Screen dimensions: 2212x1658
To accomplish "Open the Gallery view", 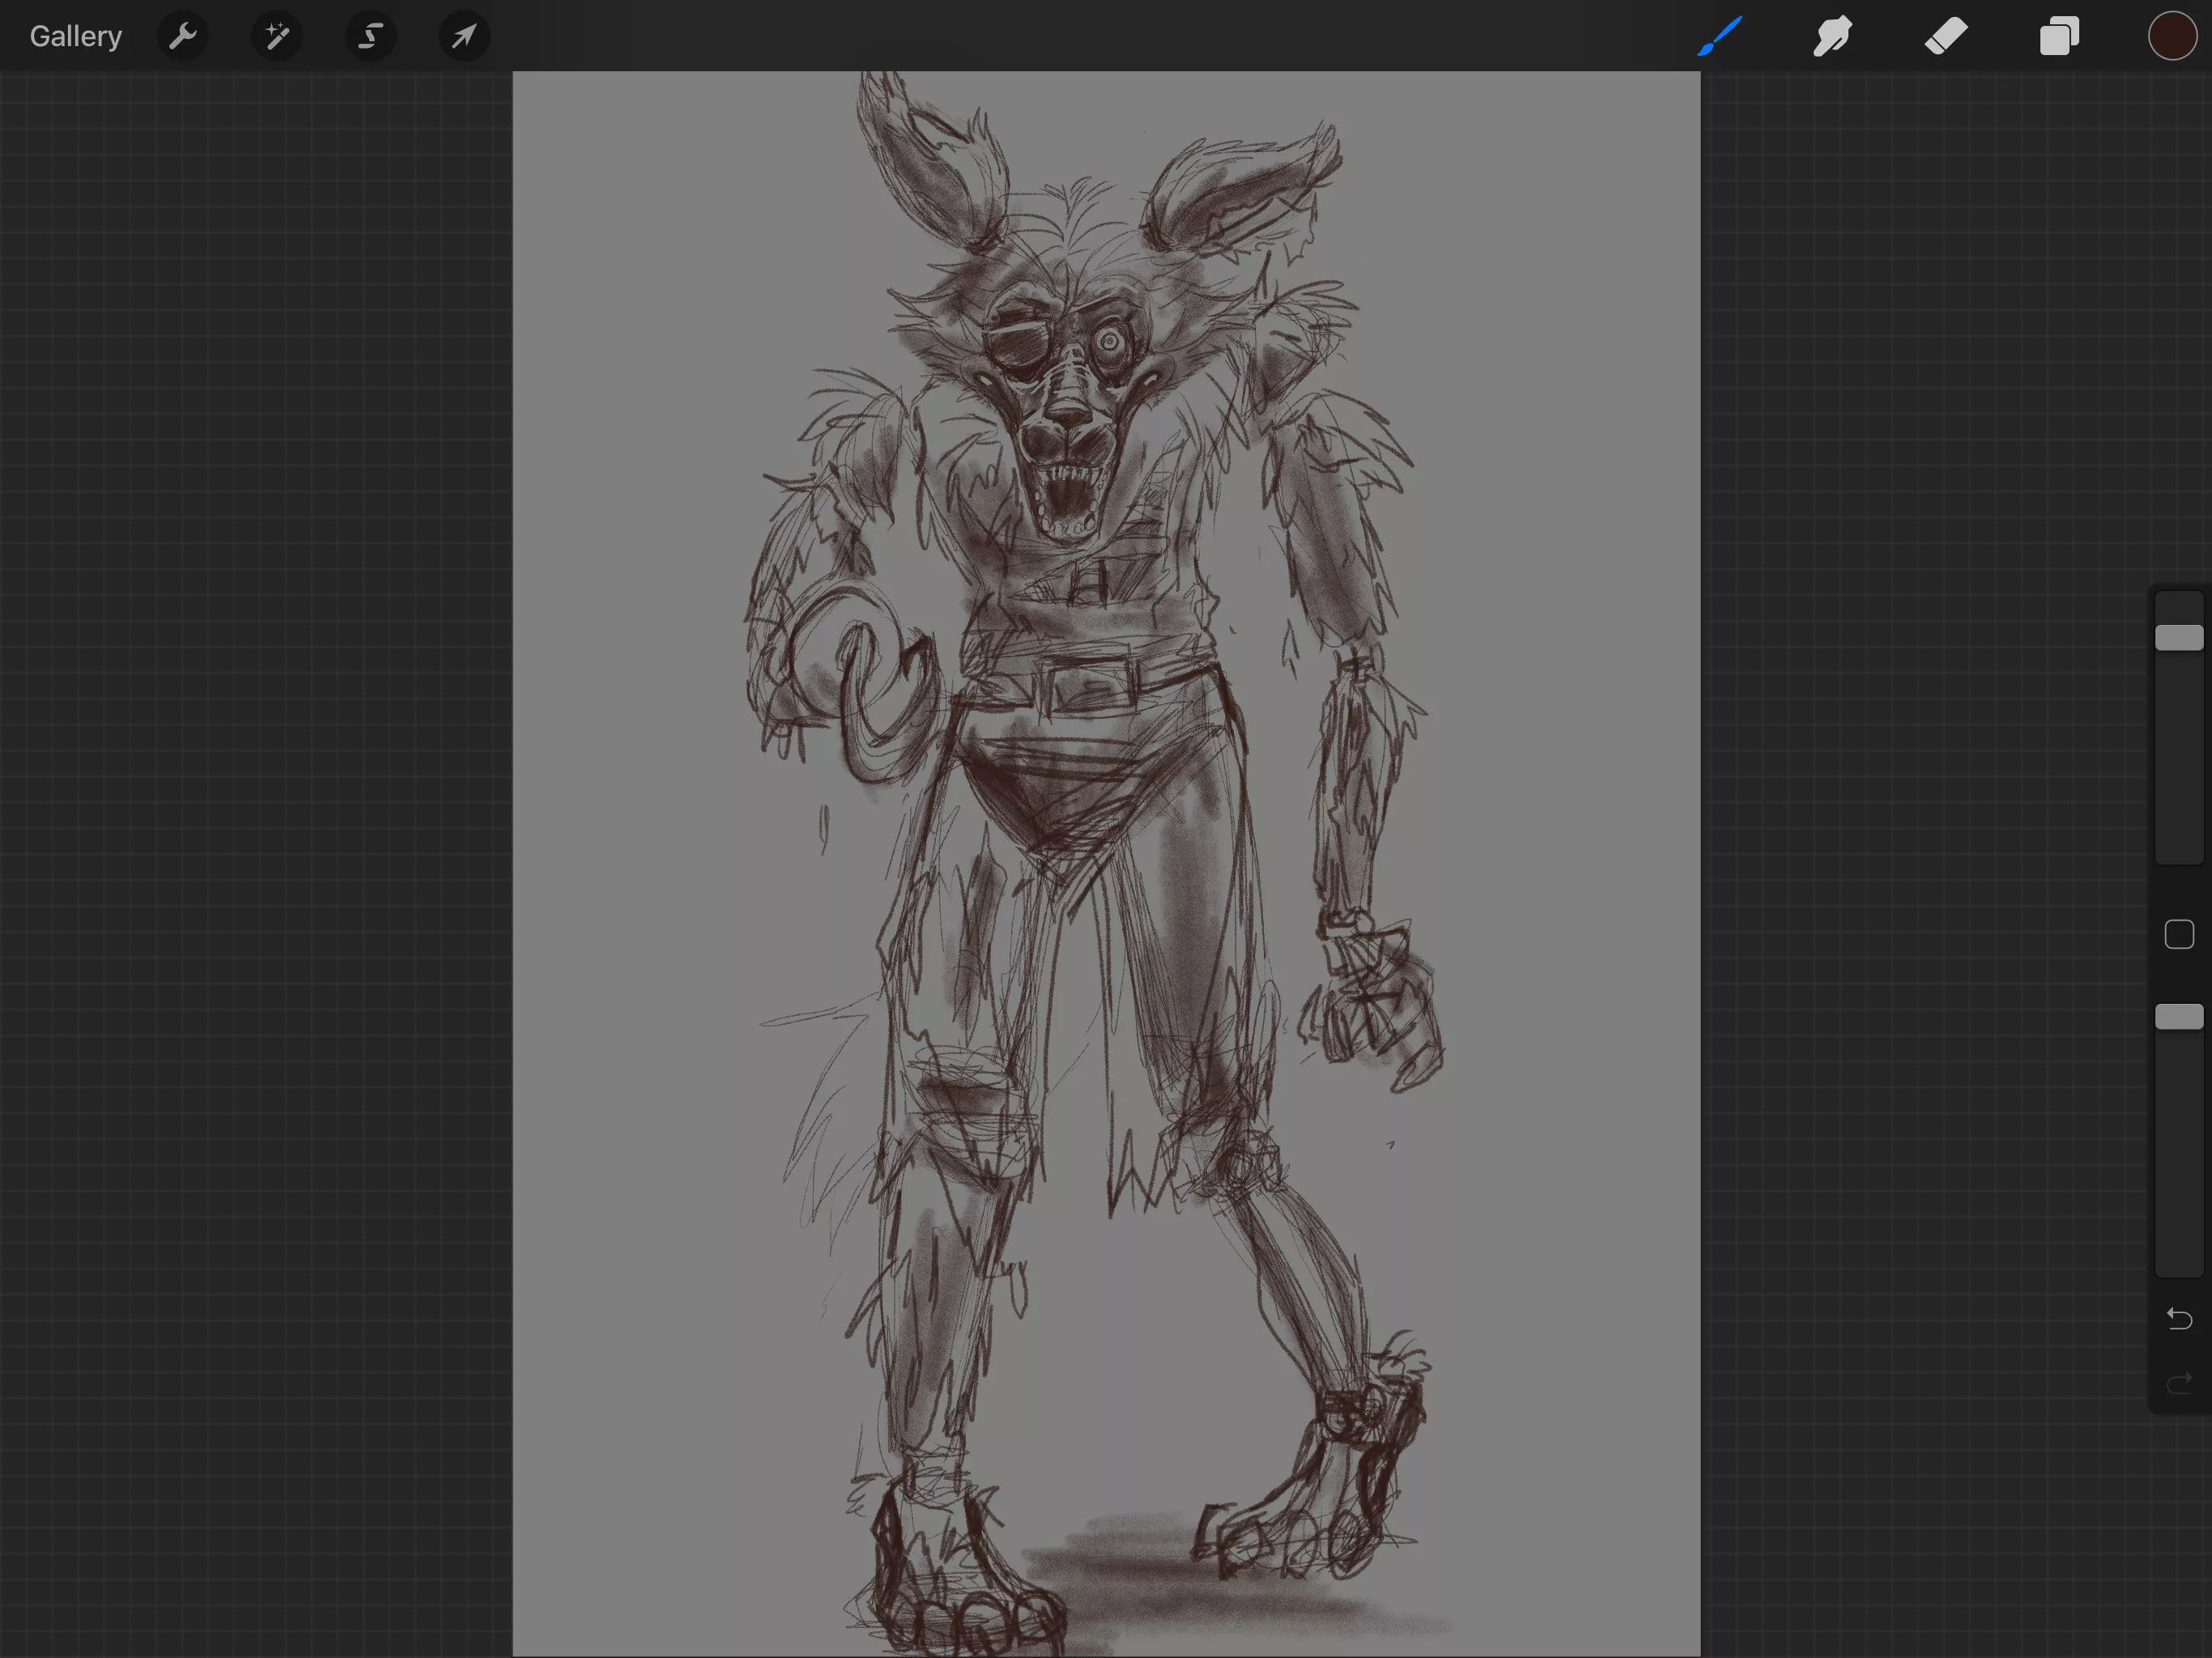I will point(75,37).
